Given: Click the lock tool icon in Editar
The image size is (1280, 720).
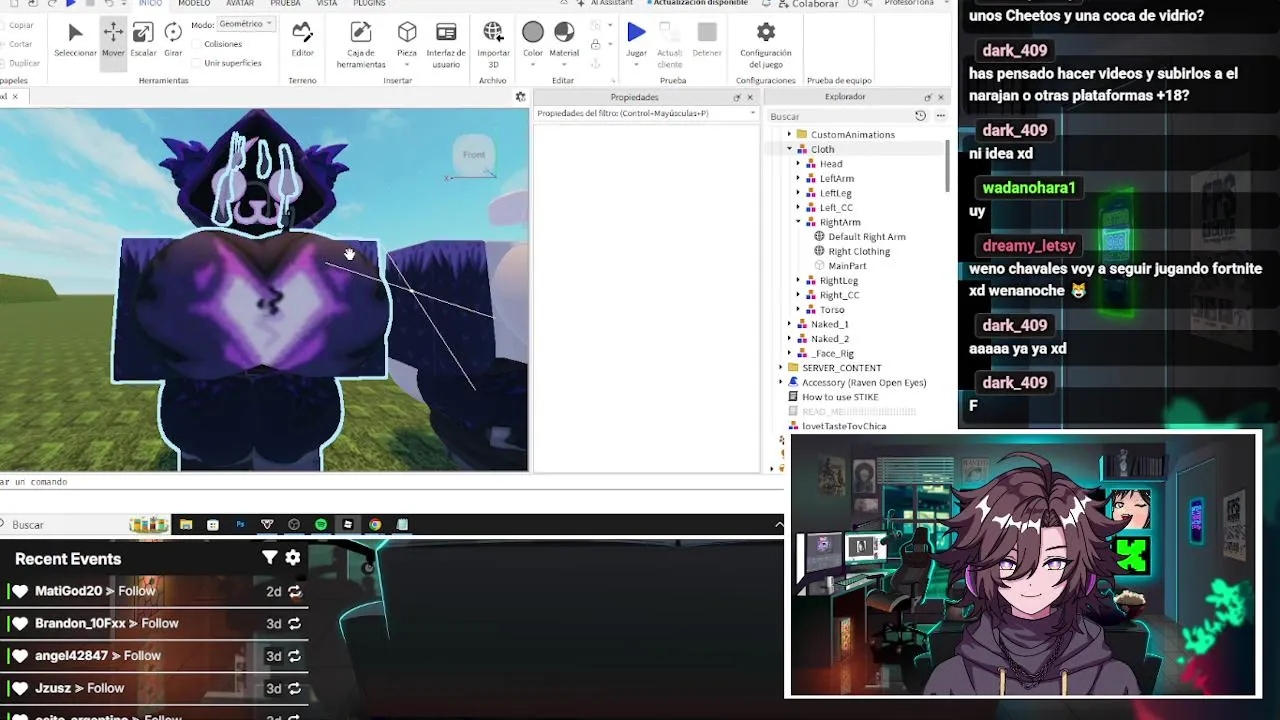Looking at the screenshot, I should pyautogui.click(x=596, y=44).
